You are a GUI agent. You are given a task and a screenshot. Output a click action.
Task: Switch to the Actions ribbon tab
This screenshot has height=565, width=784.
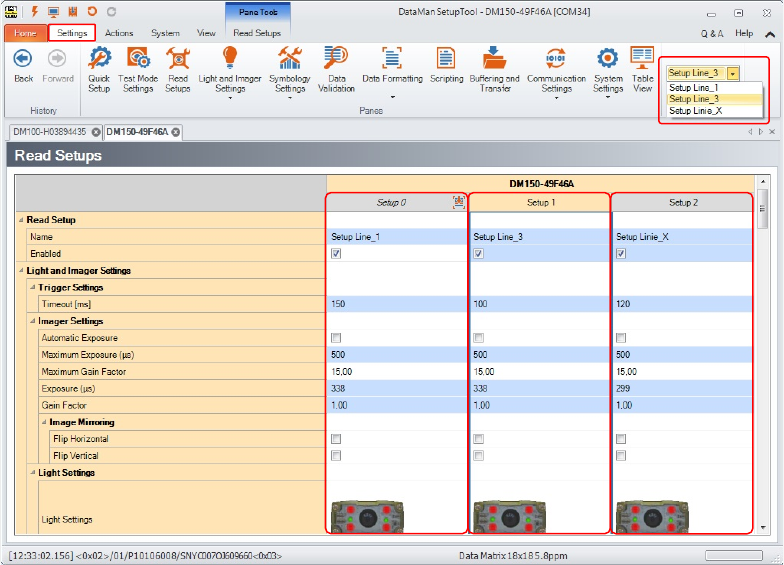(119, 33)
